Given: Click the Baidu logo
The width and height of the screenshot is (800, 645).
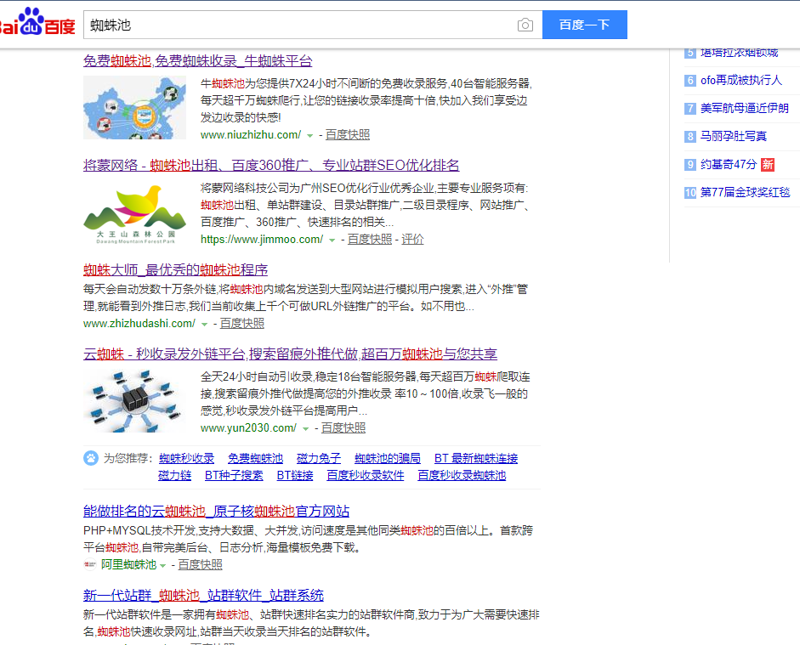Looking at the screenshot, I should pyautogui.click(x=37, y=23).
